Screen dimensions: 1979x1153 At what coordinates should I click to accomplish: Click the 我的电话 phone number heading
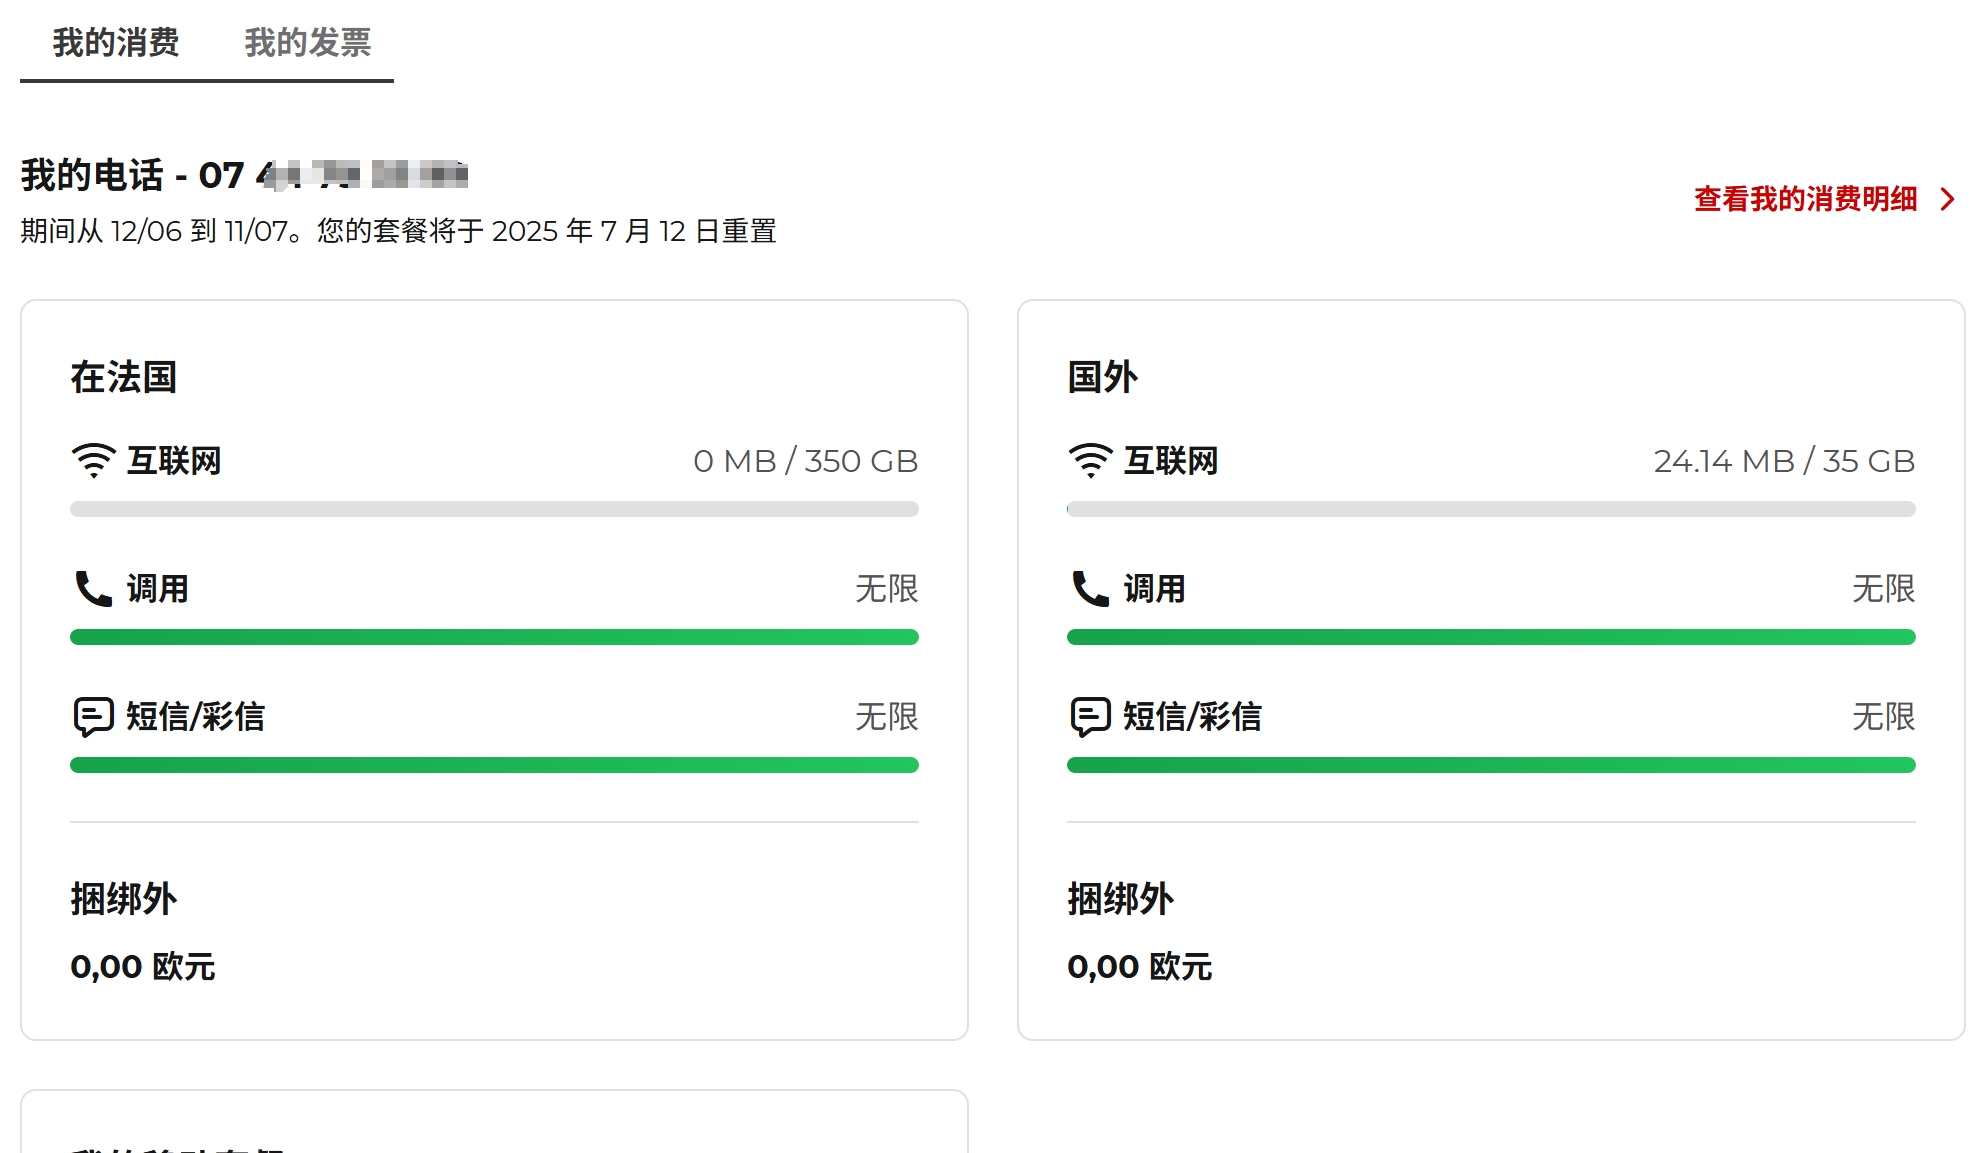(x=244, y=175)
